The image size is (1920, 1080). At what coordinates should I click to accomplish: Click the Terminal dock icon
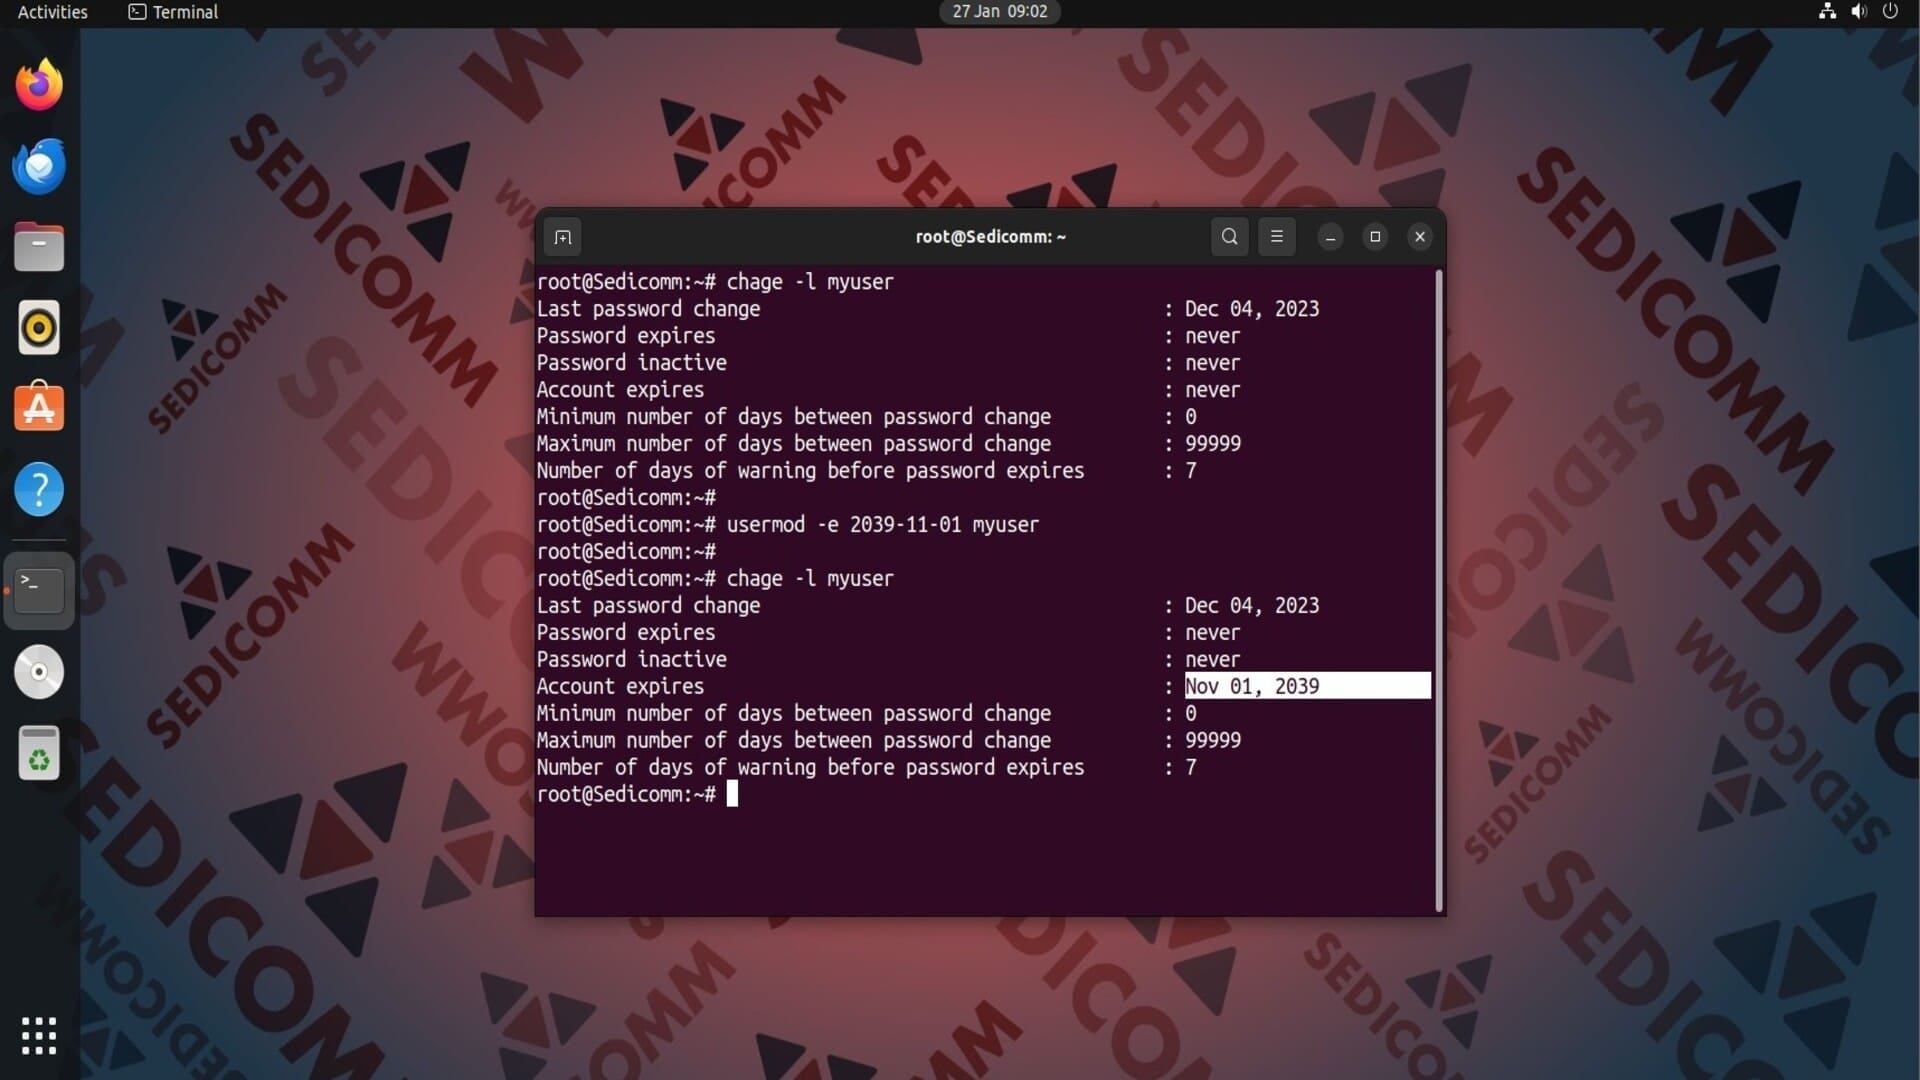(39, 590)
